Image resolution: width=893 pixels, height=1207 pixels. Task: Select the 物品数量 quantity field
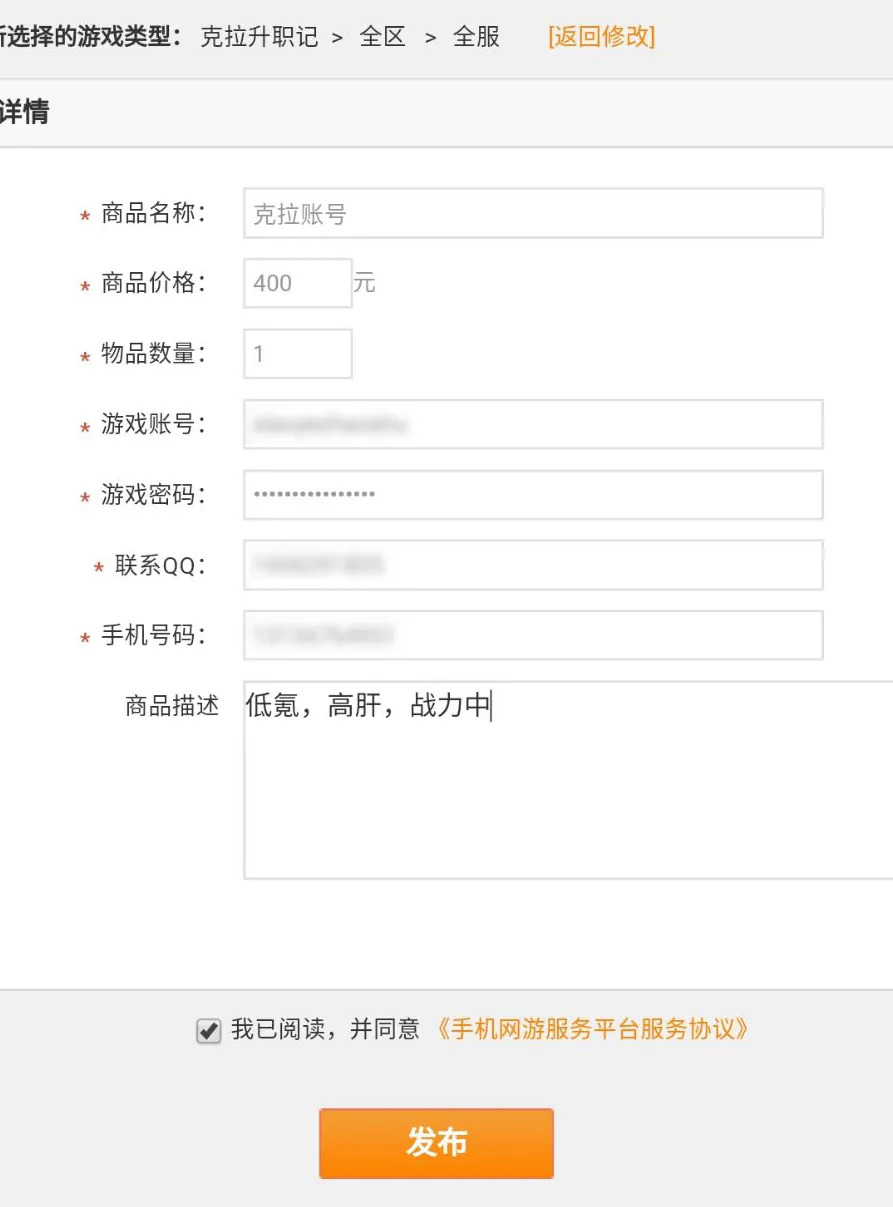coord(297,354)
